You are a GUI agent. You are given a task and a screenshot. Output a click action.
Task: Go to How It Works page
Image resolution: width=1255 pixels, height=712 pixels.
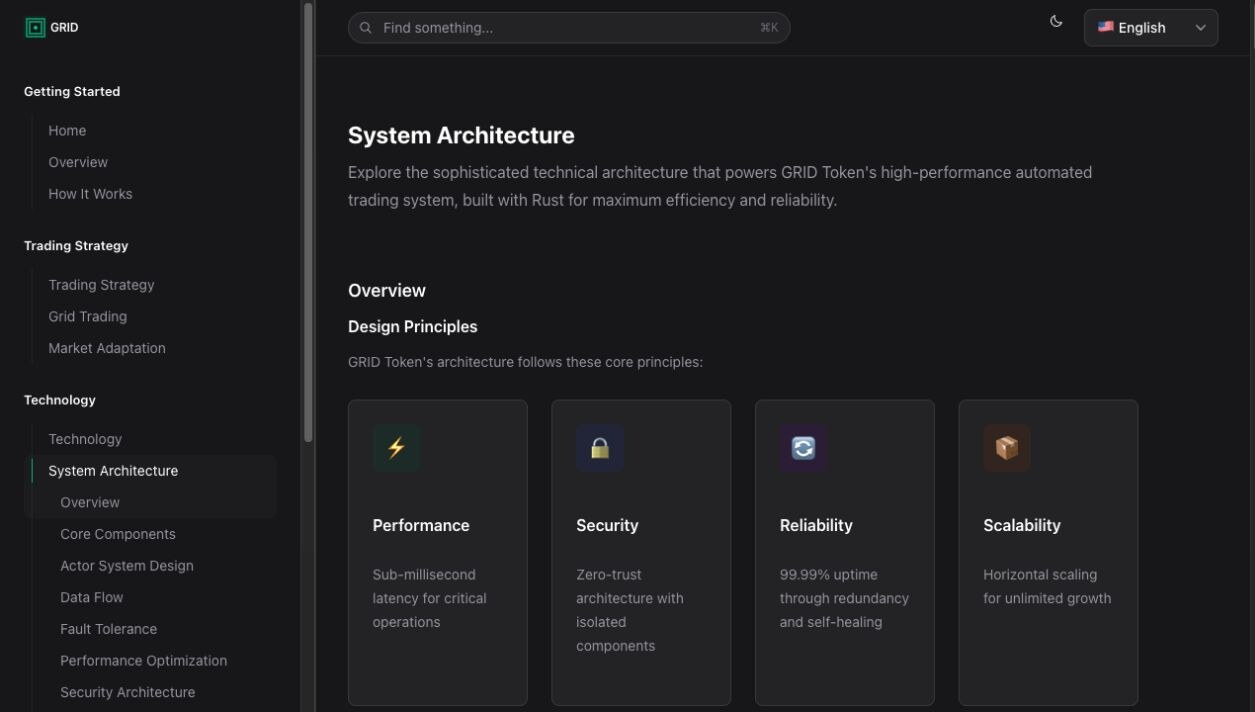tap(90, 194)
